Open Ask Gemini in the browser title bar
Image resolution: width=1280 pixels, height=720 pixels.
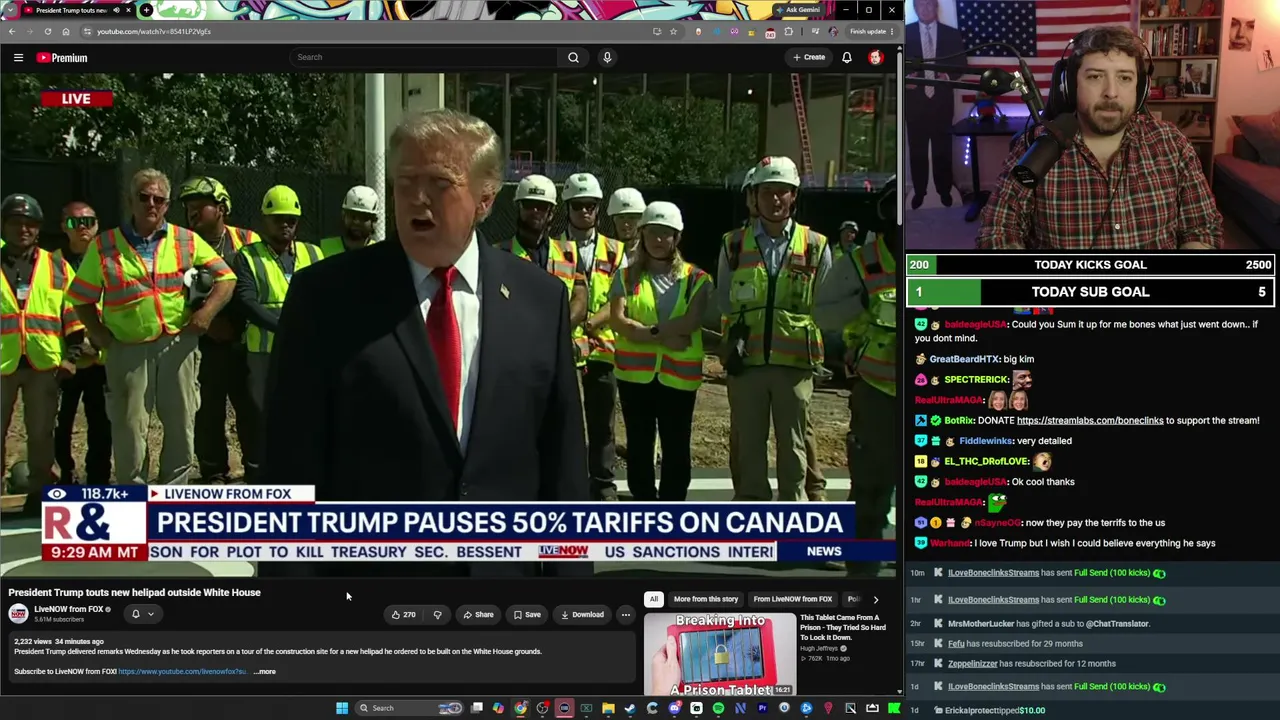[798, 10]
